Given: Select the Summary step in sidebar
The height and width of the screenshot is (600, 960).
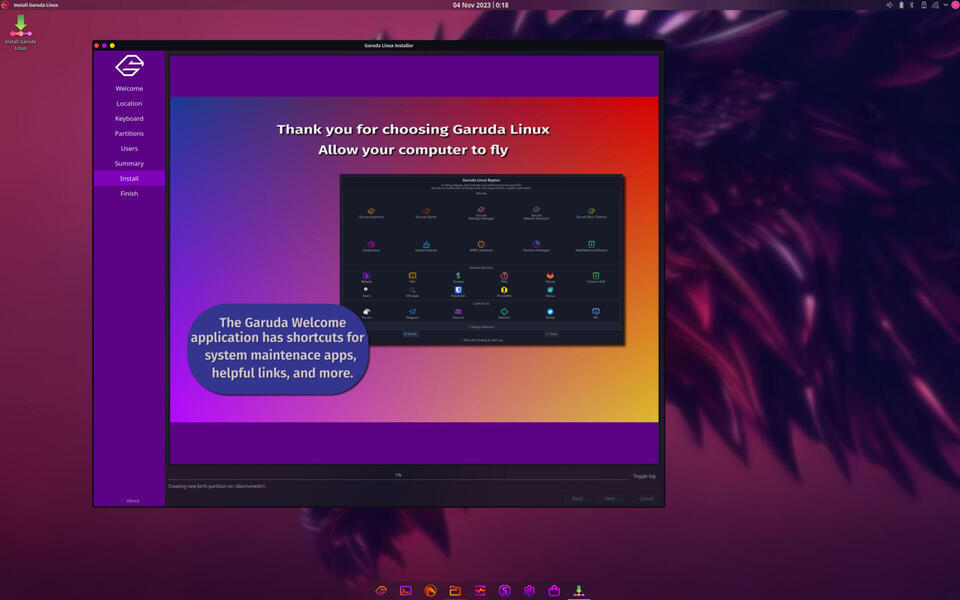Looking at the screenshot, I should click(x=129, y=163).
